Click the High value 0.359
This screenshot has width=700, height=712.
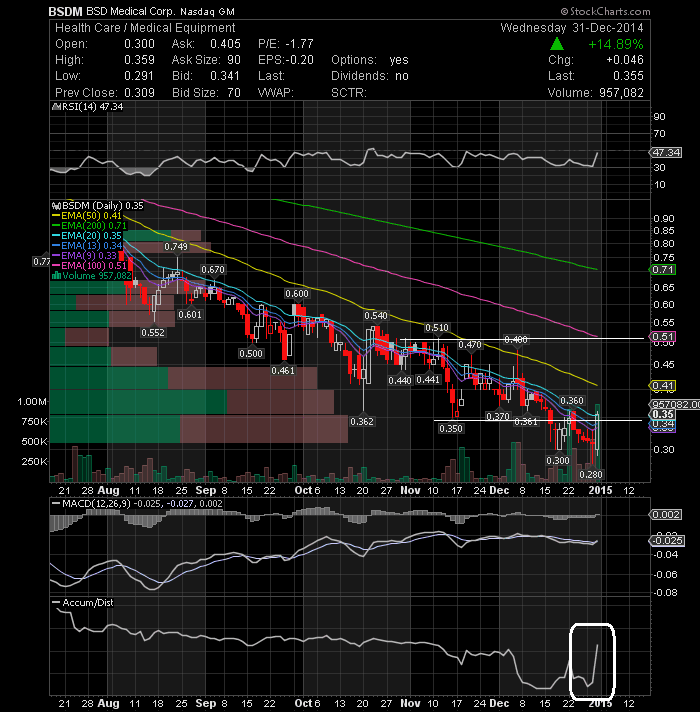click(x=139, y=60)
